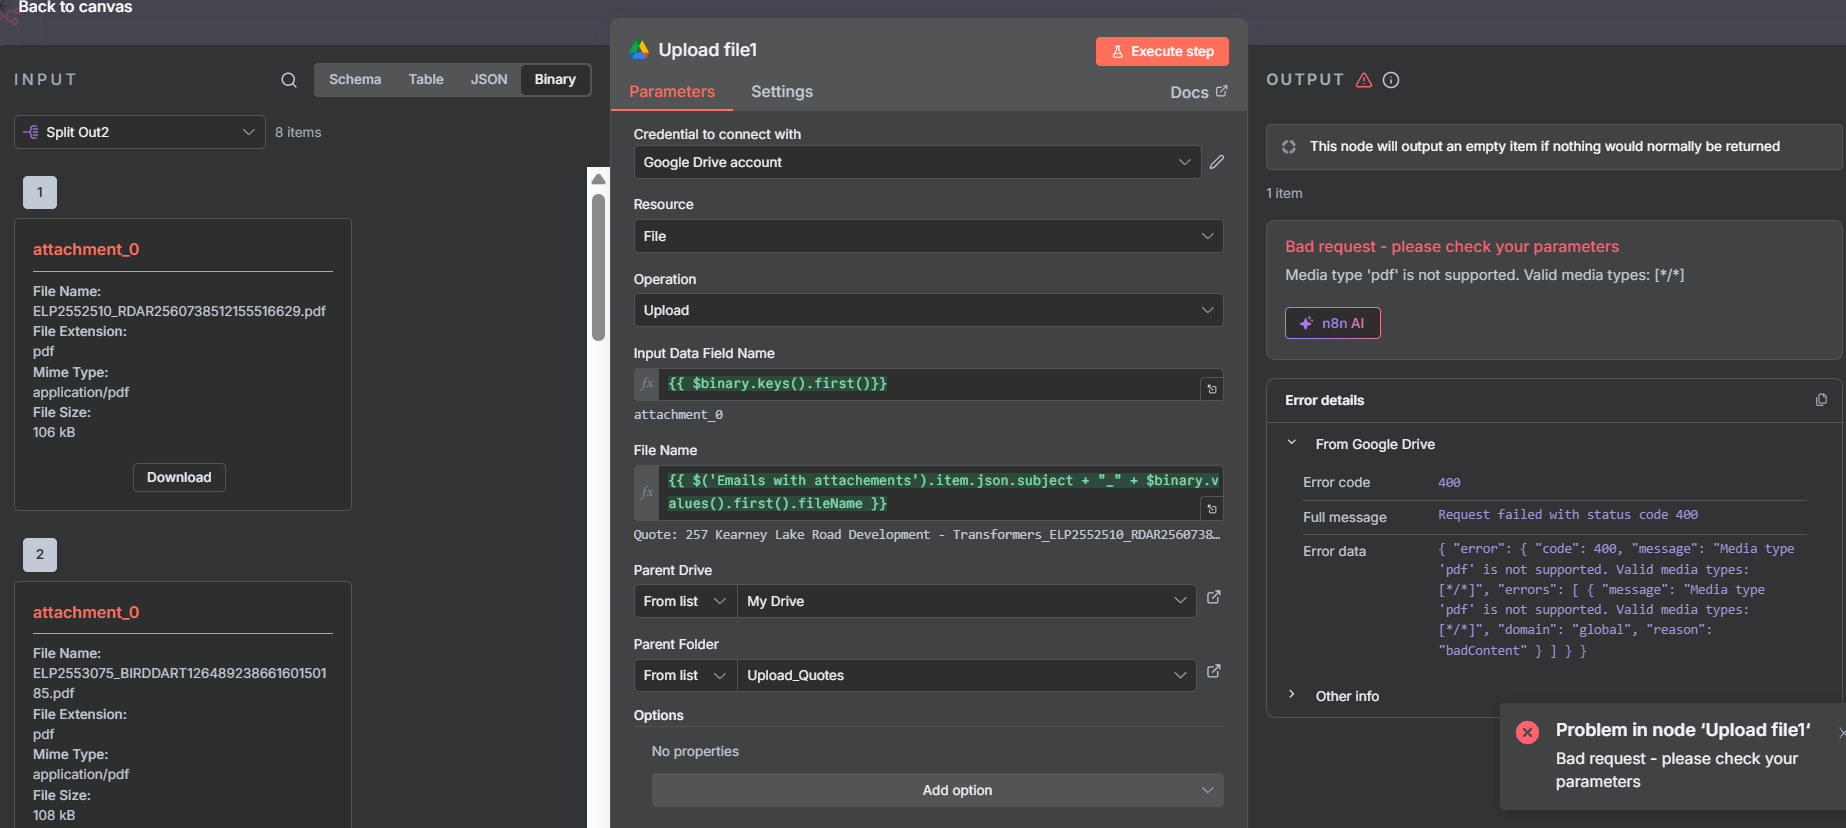Click the Input Data Field Name expression field

pos(930,384)
